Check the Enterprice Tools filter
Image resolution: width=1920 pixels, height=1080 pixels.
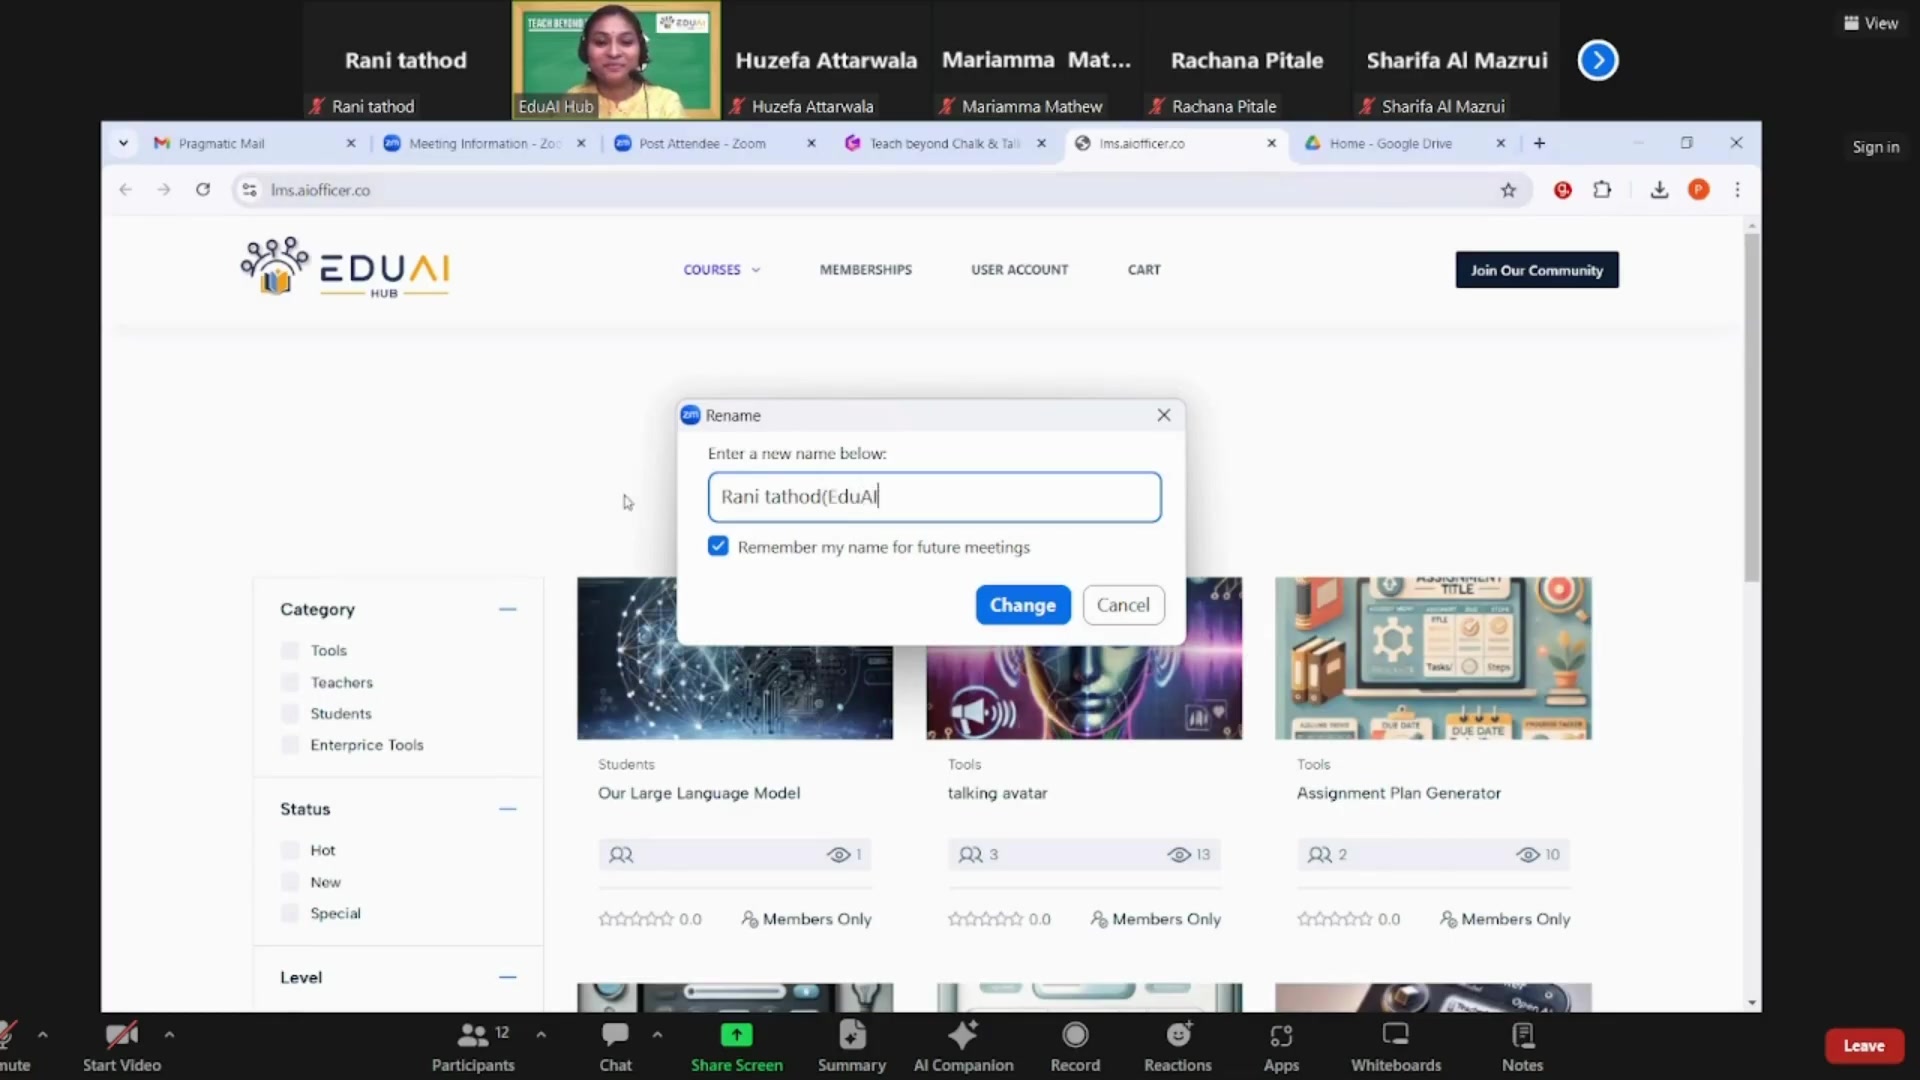pyautogui.click(x=290, y=745)
